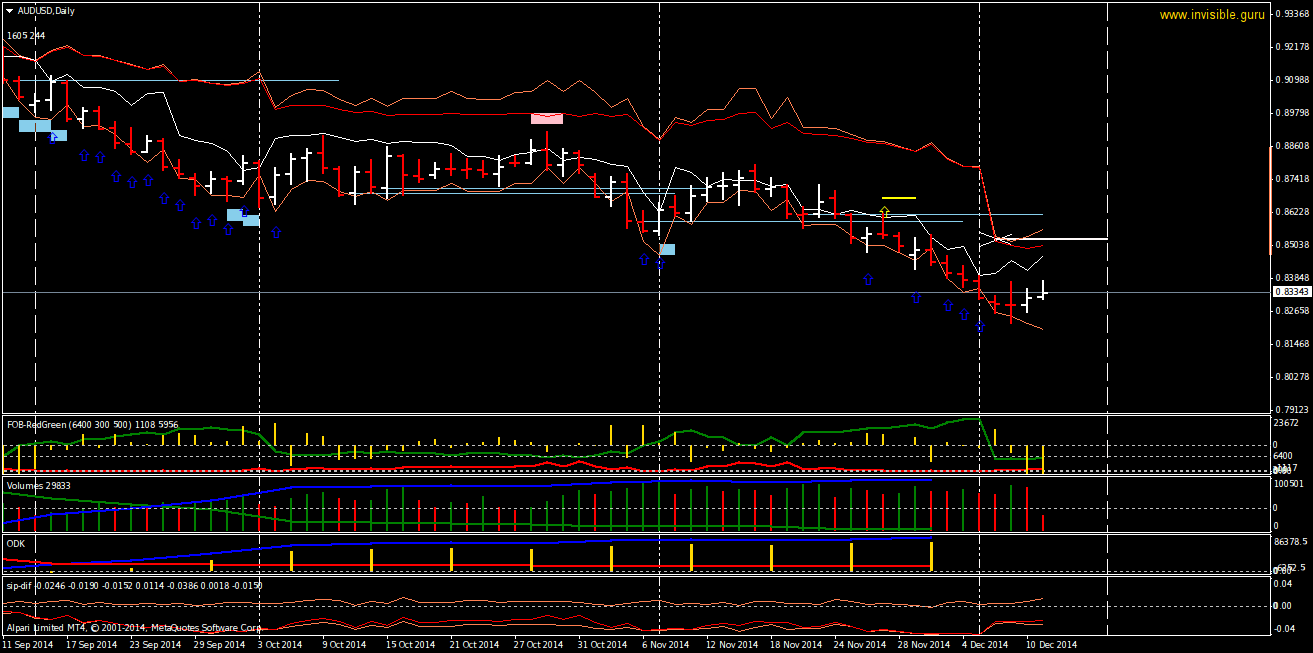Click the 4 Dec 2014 date label
1313x653 pixels.
(x=986, y=645)
